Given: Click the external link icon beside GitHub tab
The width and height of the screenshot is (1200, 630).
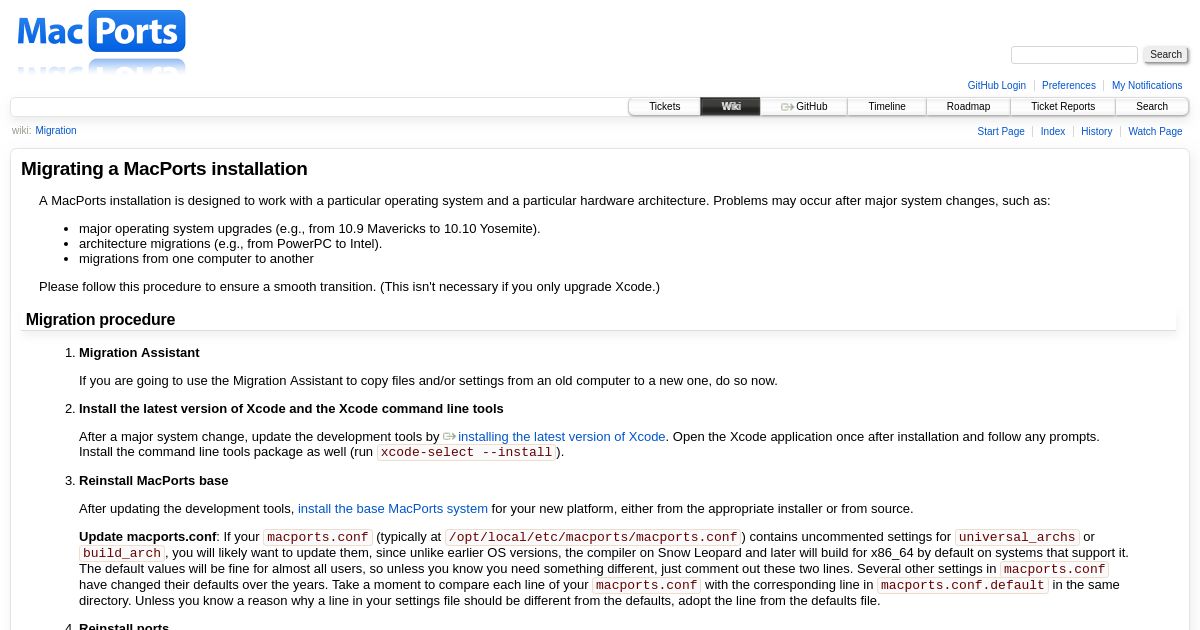Looking at the screenshot, I should [x=787, y=107].
